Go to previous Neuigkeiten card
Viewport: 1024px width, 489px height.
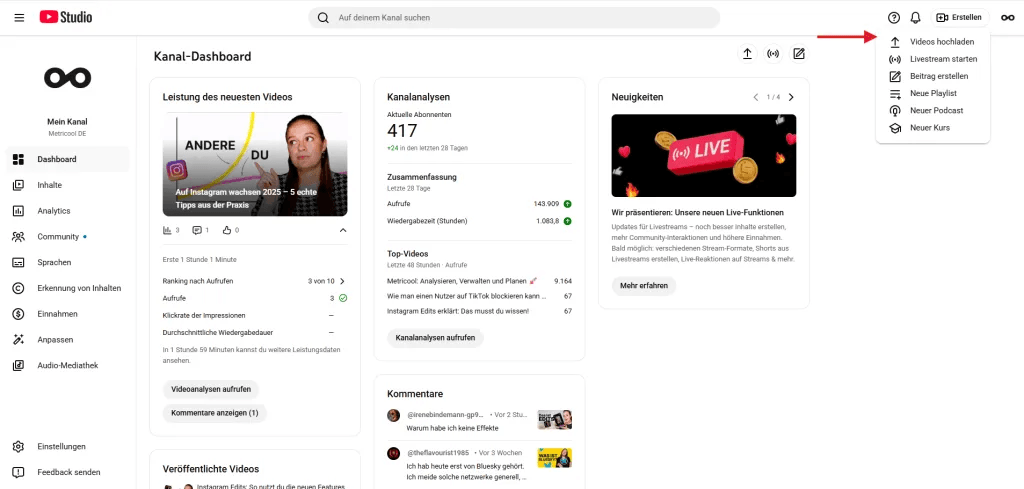(756, 97)
